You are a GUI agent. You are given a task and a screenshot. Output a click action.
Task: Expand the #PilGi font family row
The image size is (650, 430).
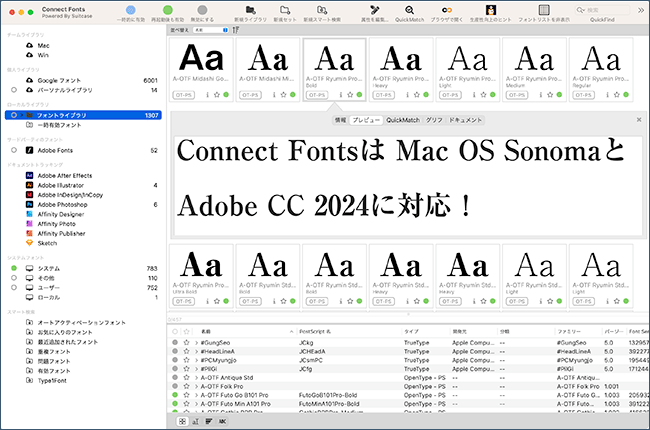point(196,369)
